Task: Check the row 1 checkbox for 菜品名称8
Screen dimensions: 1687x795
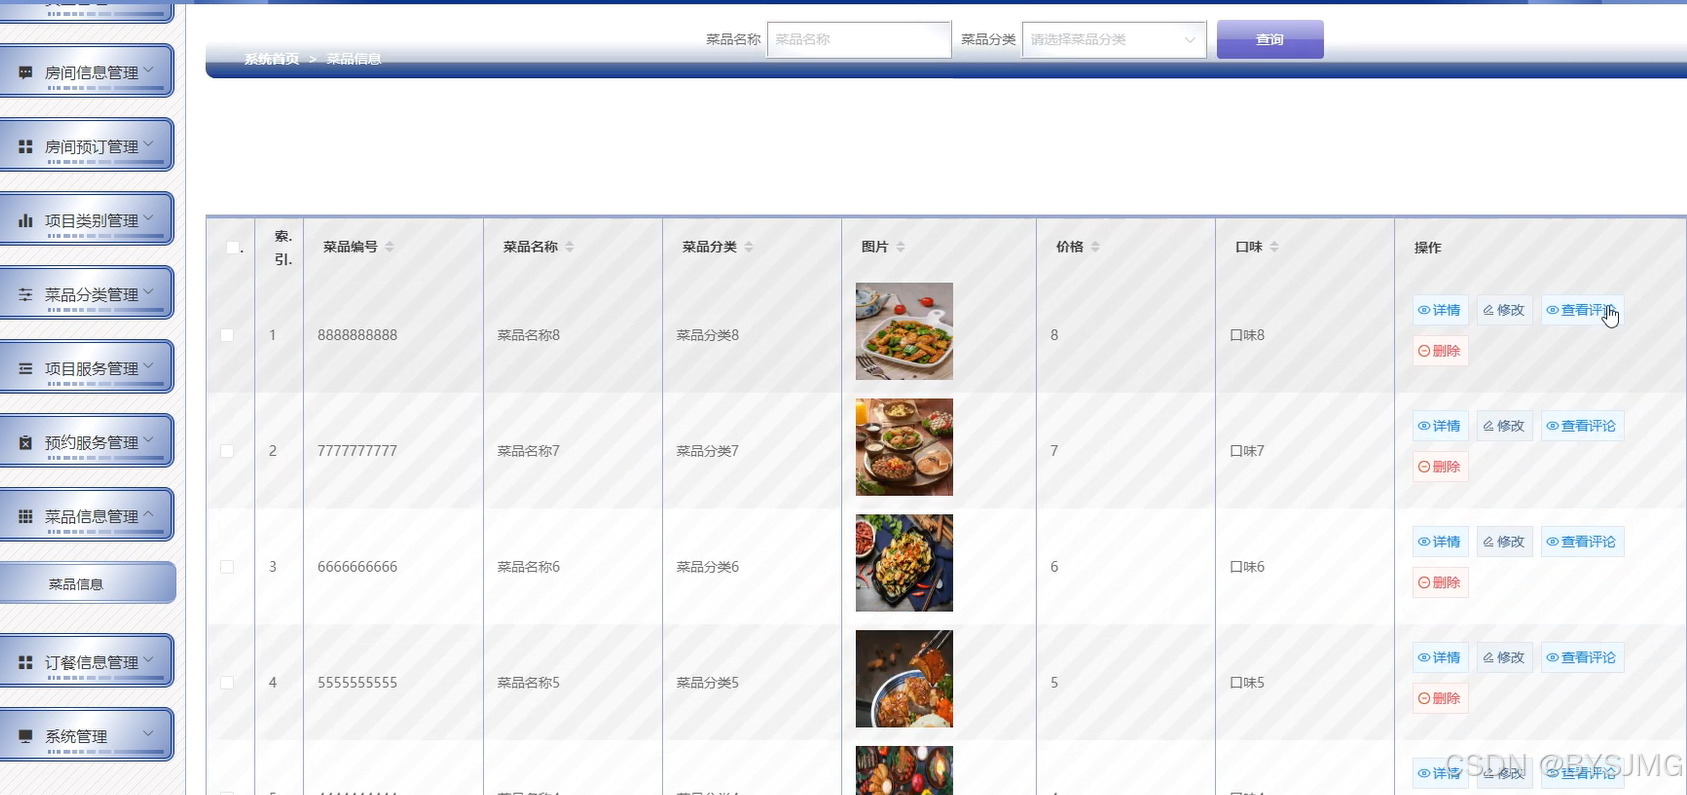Action: click(227, 335)
